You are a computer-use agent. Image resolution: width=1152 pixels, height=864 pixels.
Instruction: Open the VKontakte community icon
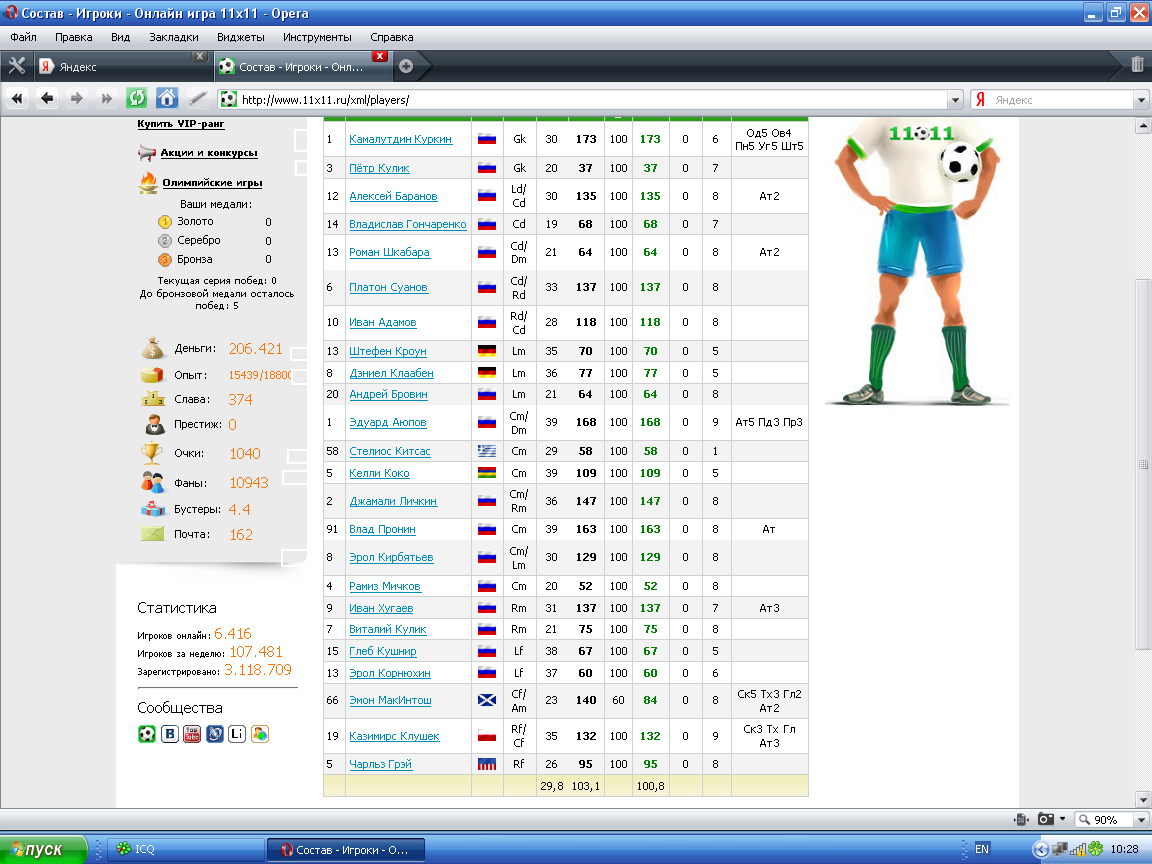(x=170, y=734)
